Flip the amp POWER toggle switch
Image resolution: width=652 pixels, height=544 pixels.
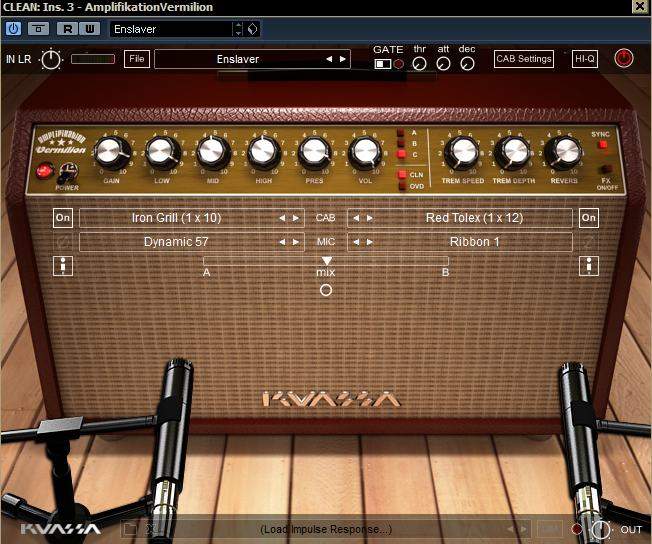68,172
